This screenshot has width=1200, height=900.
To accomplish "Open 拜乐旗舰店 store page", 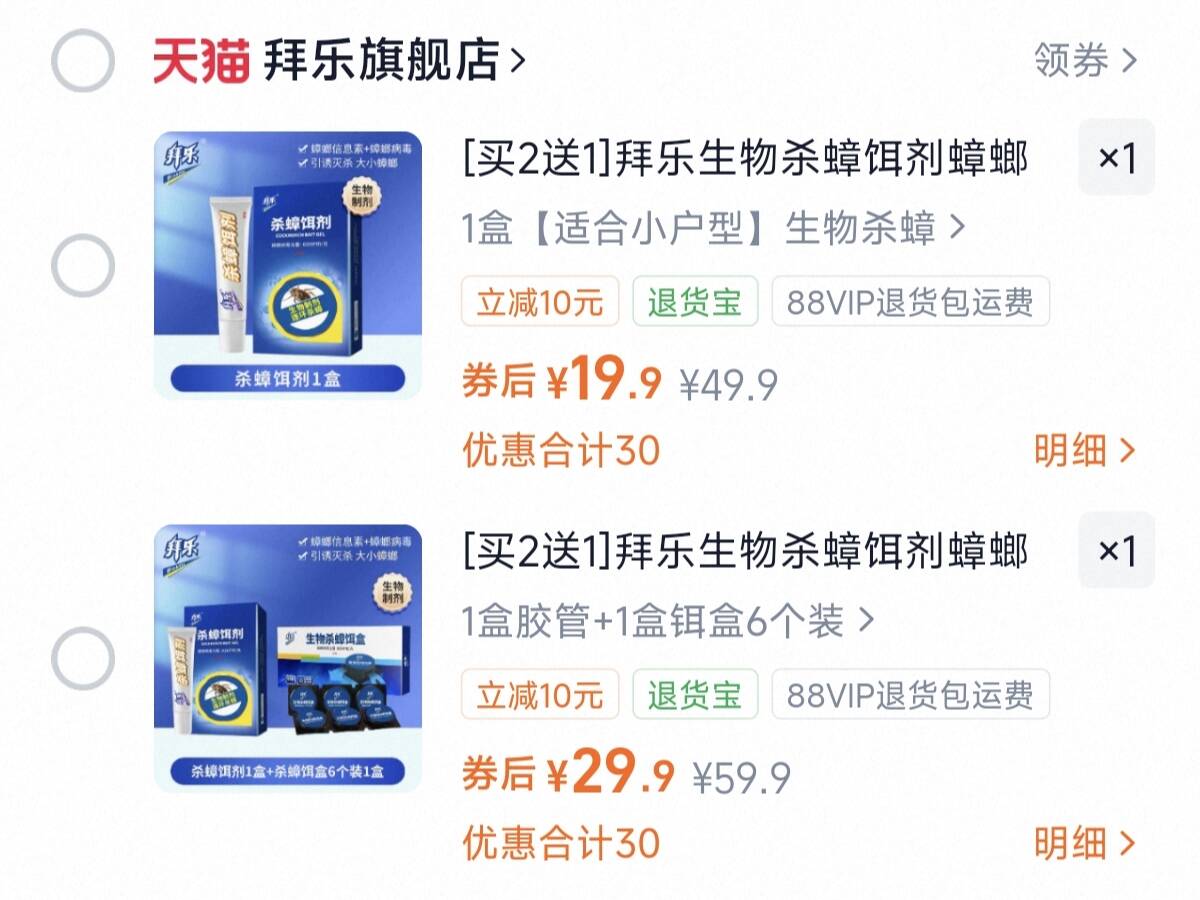I will click(x=394, y=61).
